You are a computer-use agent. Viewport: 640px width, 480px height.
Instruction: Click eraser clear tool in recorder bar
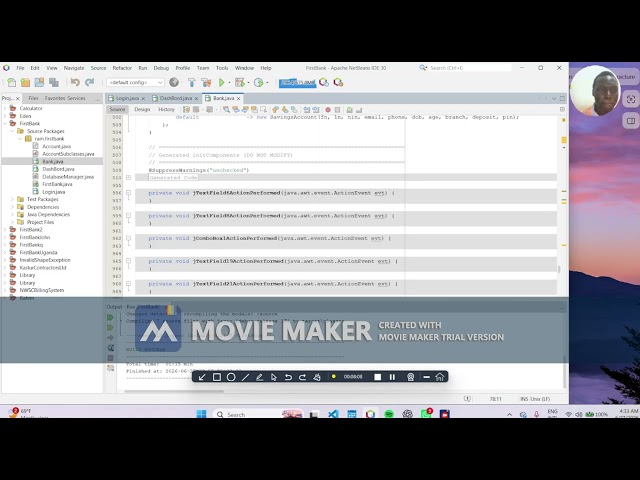point(317,377)
